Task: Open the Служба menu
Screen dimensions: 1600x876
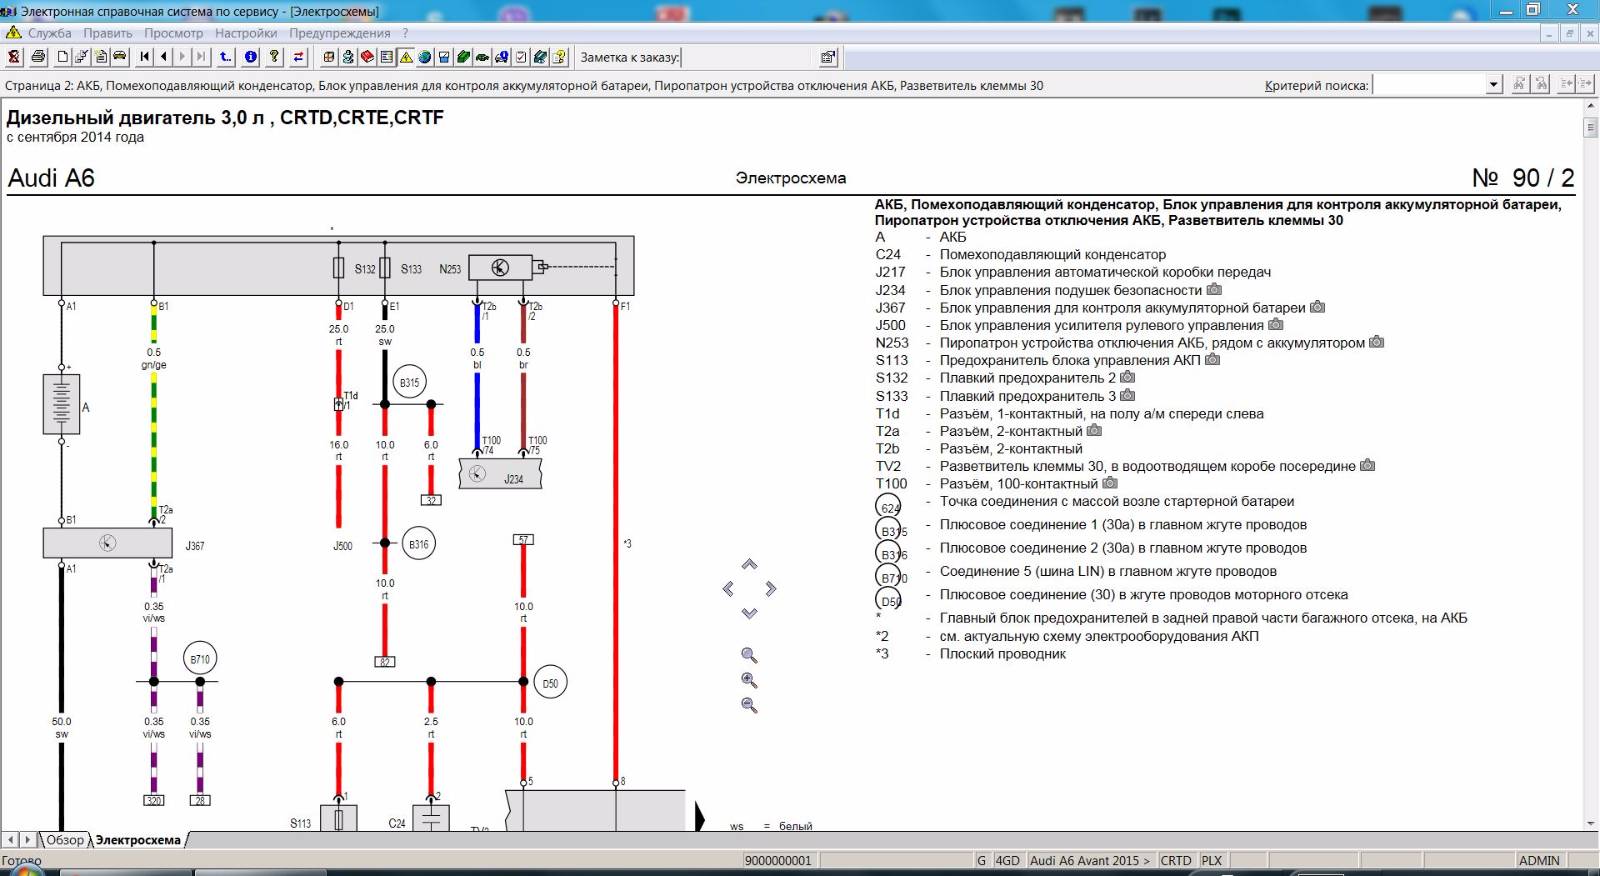Action: pyautogui.click(x=49, y=33)
